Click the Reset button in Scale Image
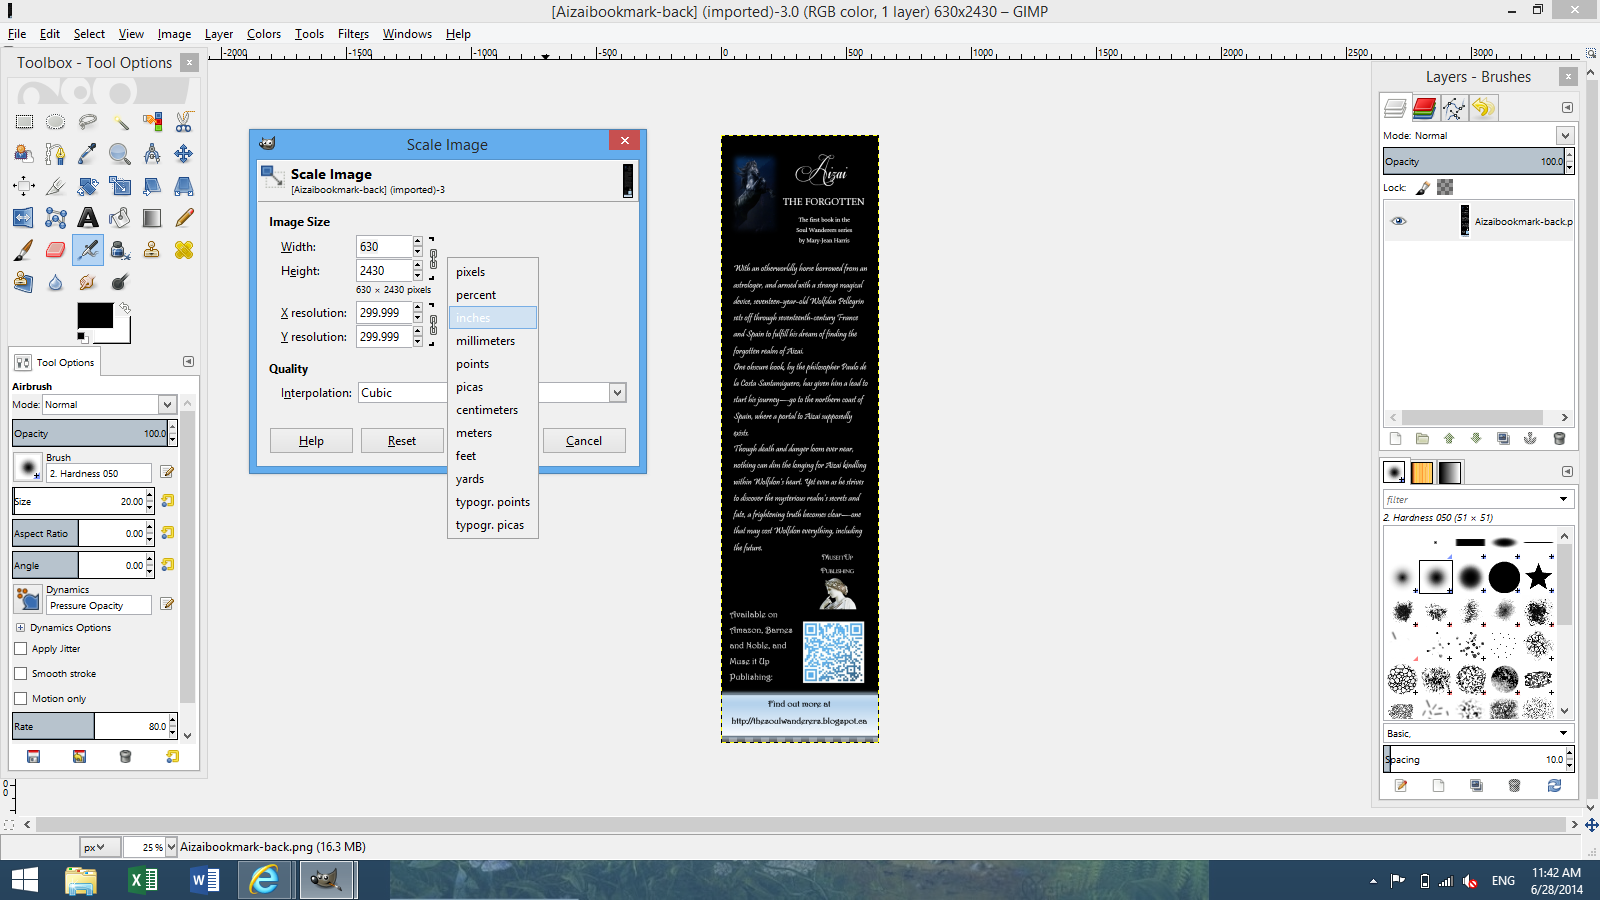This screenshot has height=900, width=1600. [402, 441]
